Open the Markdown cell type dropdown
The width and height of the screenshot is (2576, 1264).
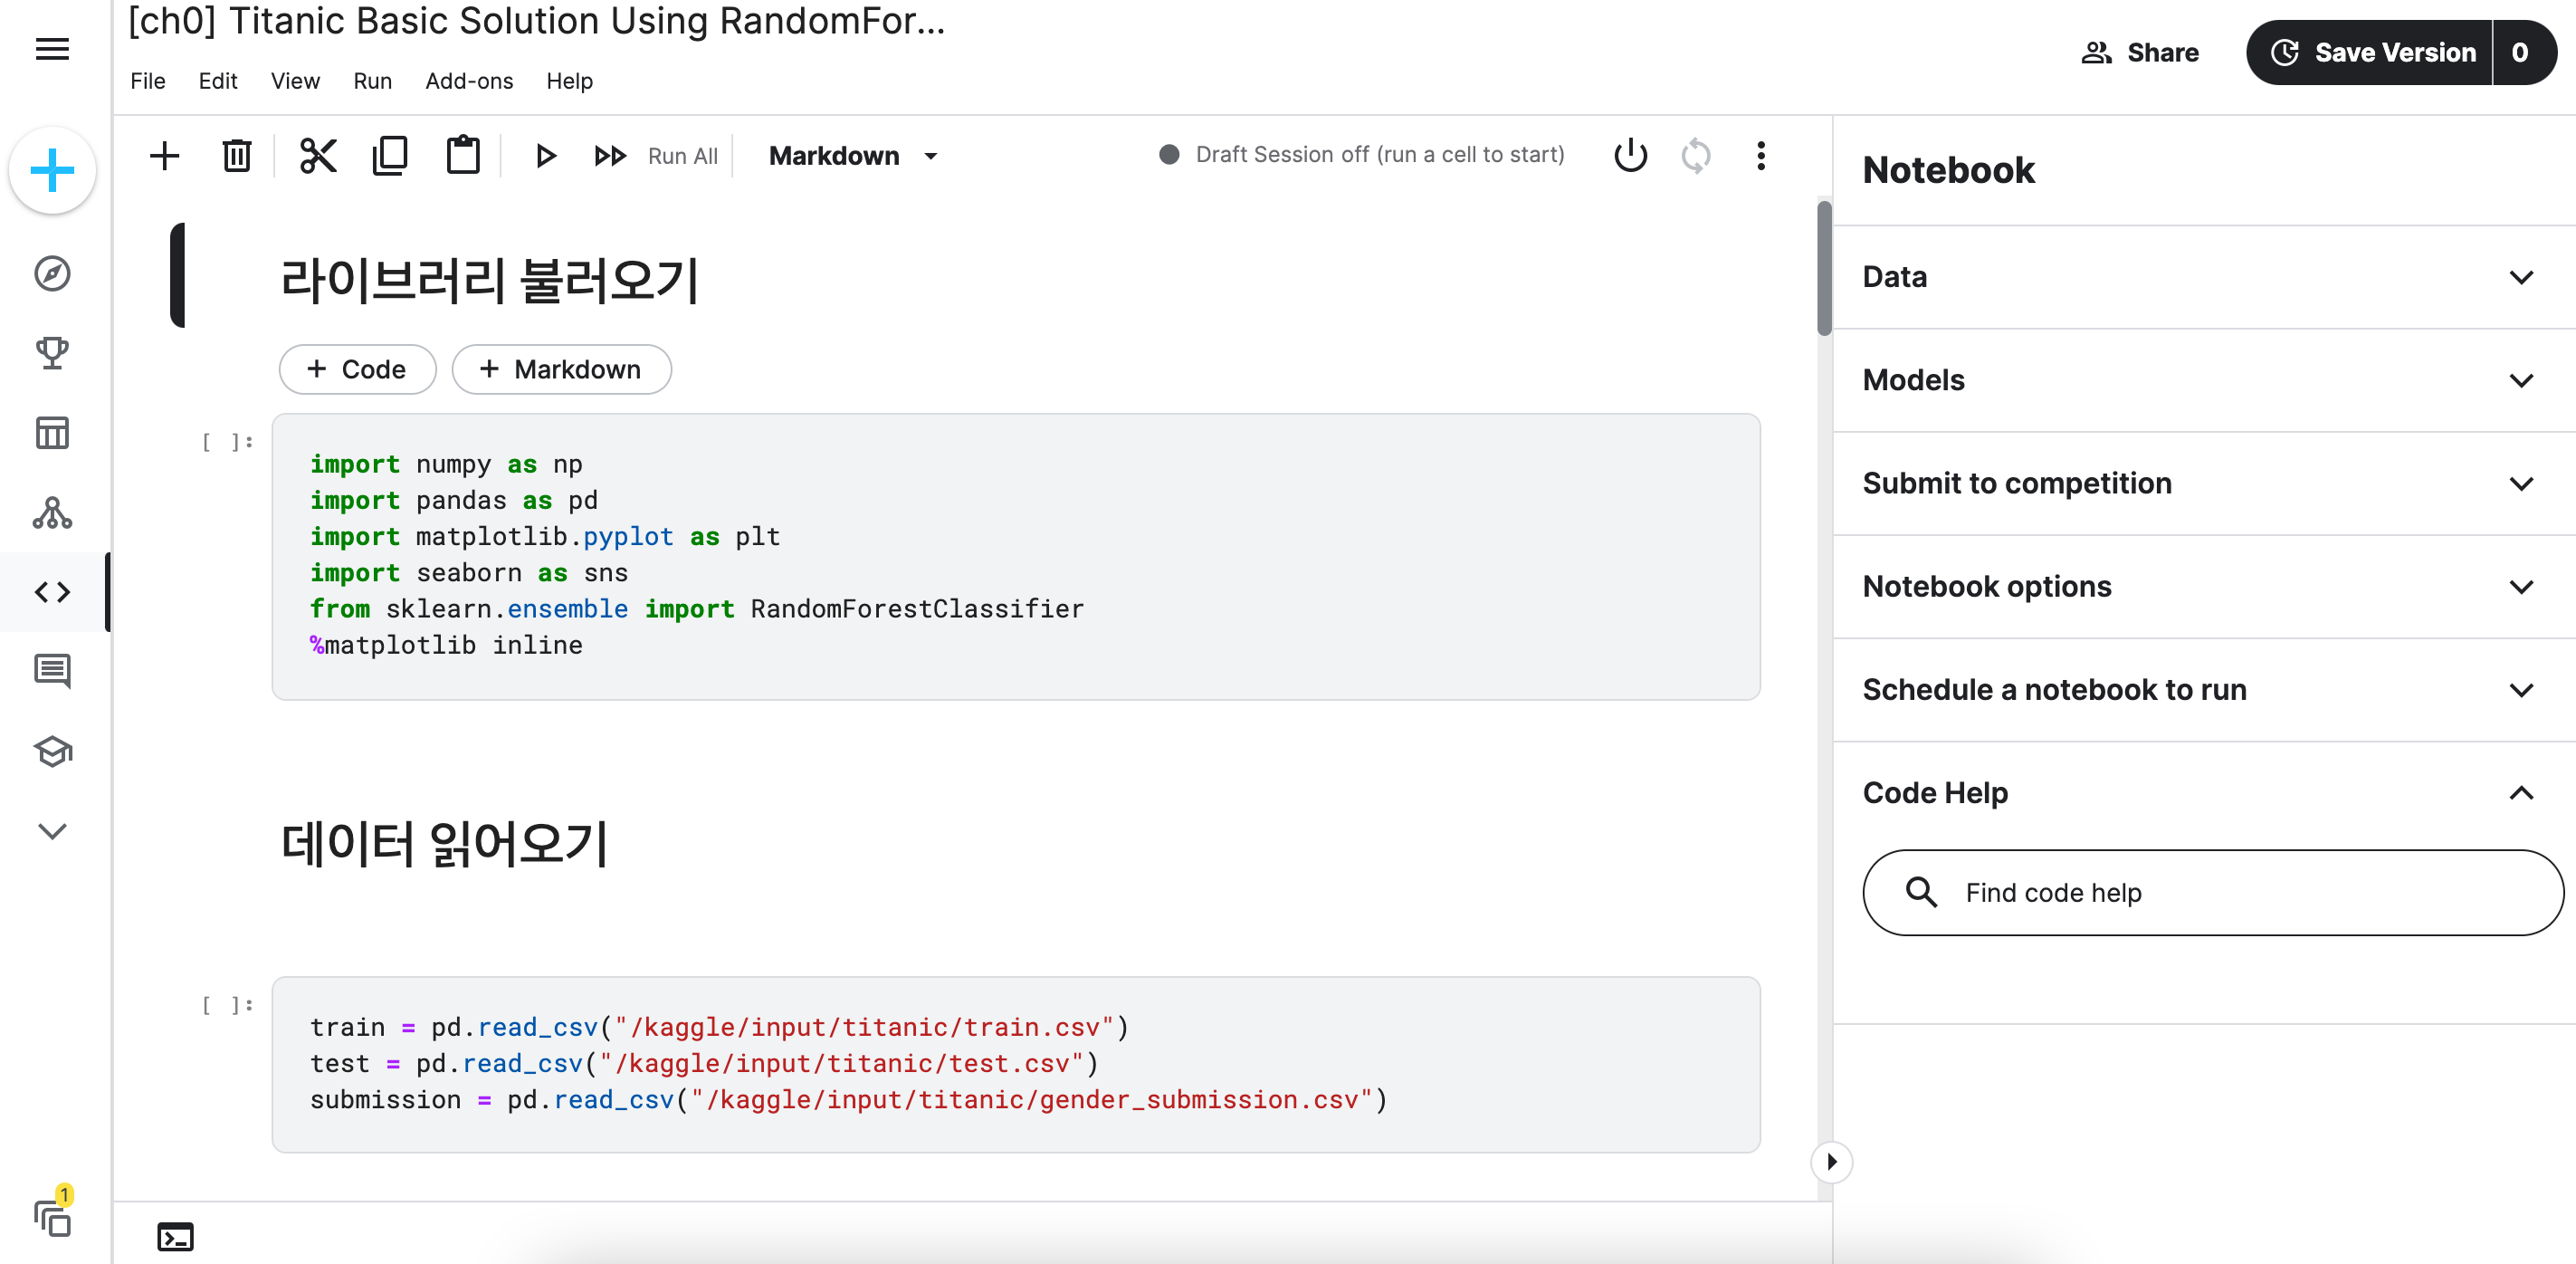(853, 156)
